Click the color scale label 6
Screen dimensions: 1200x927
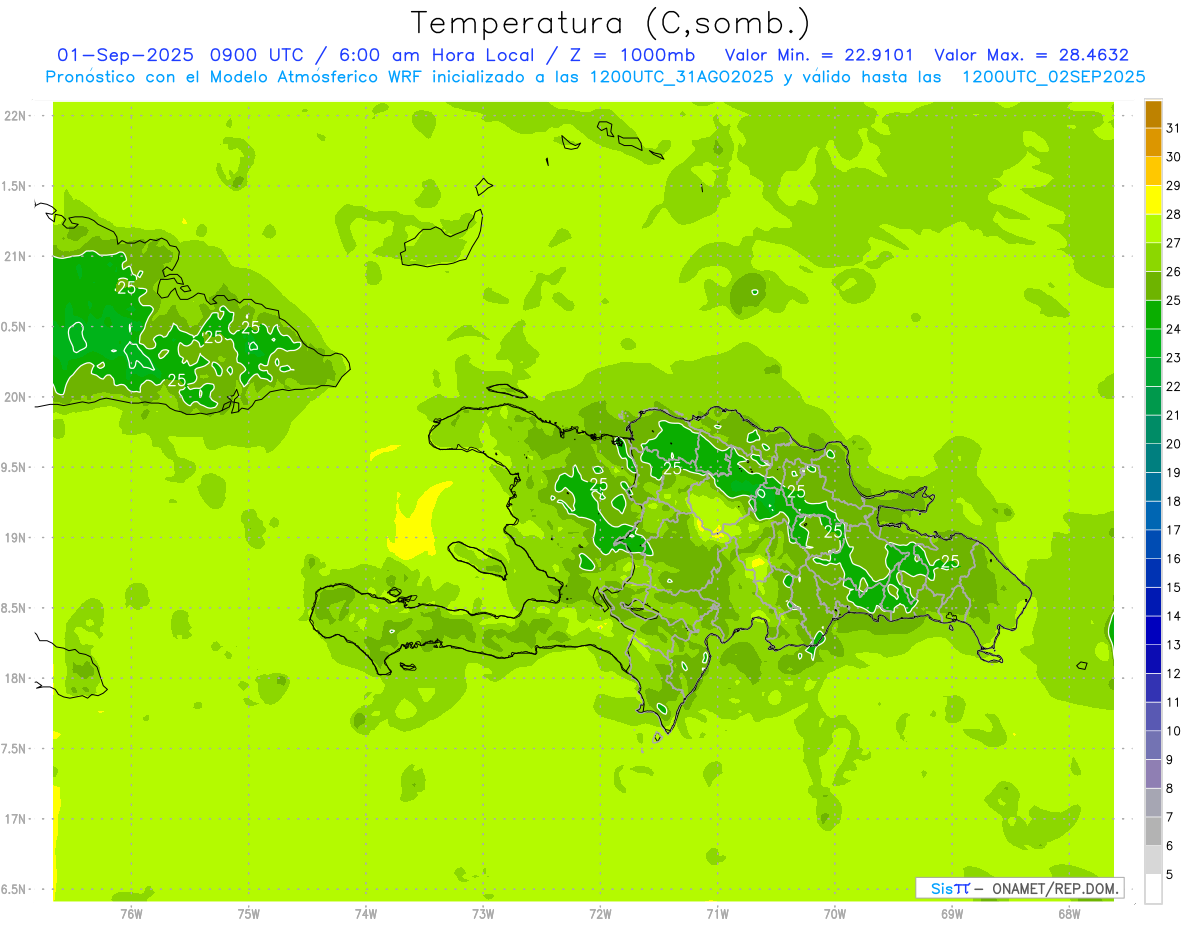click(1170, 846)
